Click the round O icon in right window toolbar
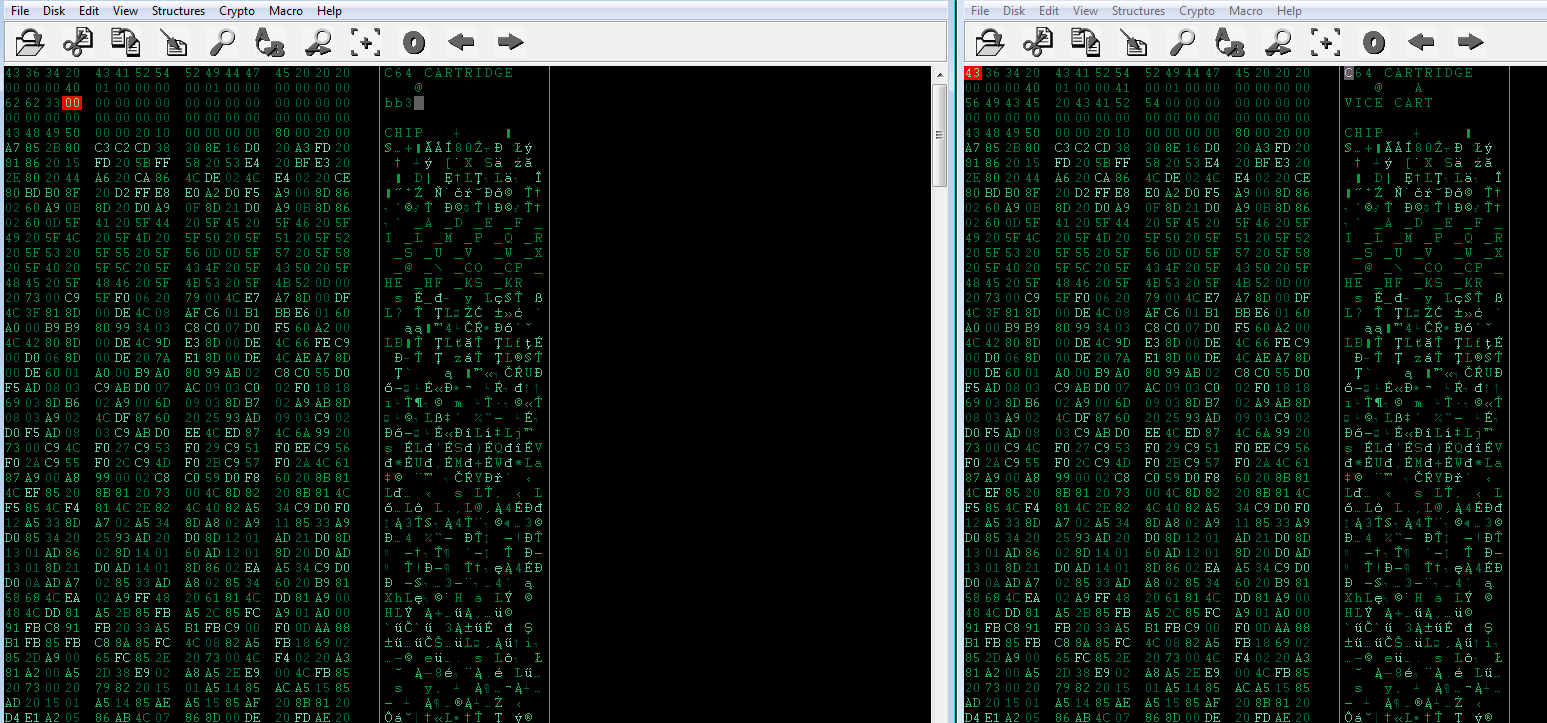This screenshot has width=1547, height=723. tap(1374, 42)
